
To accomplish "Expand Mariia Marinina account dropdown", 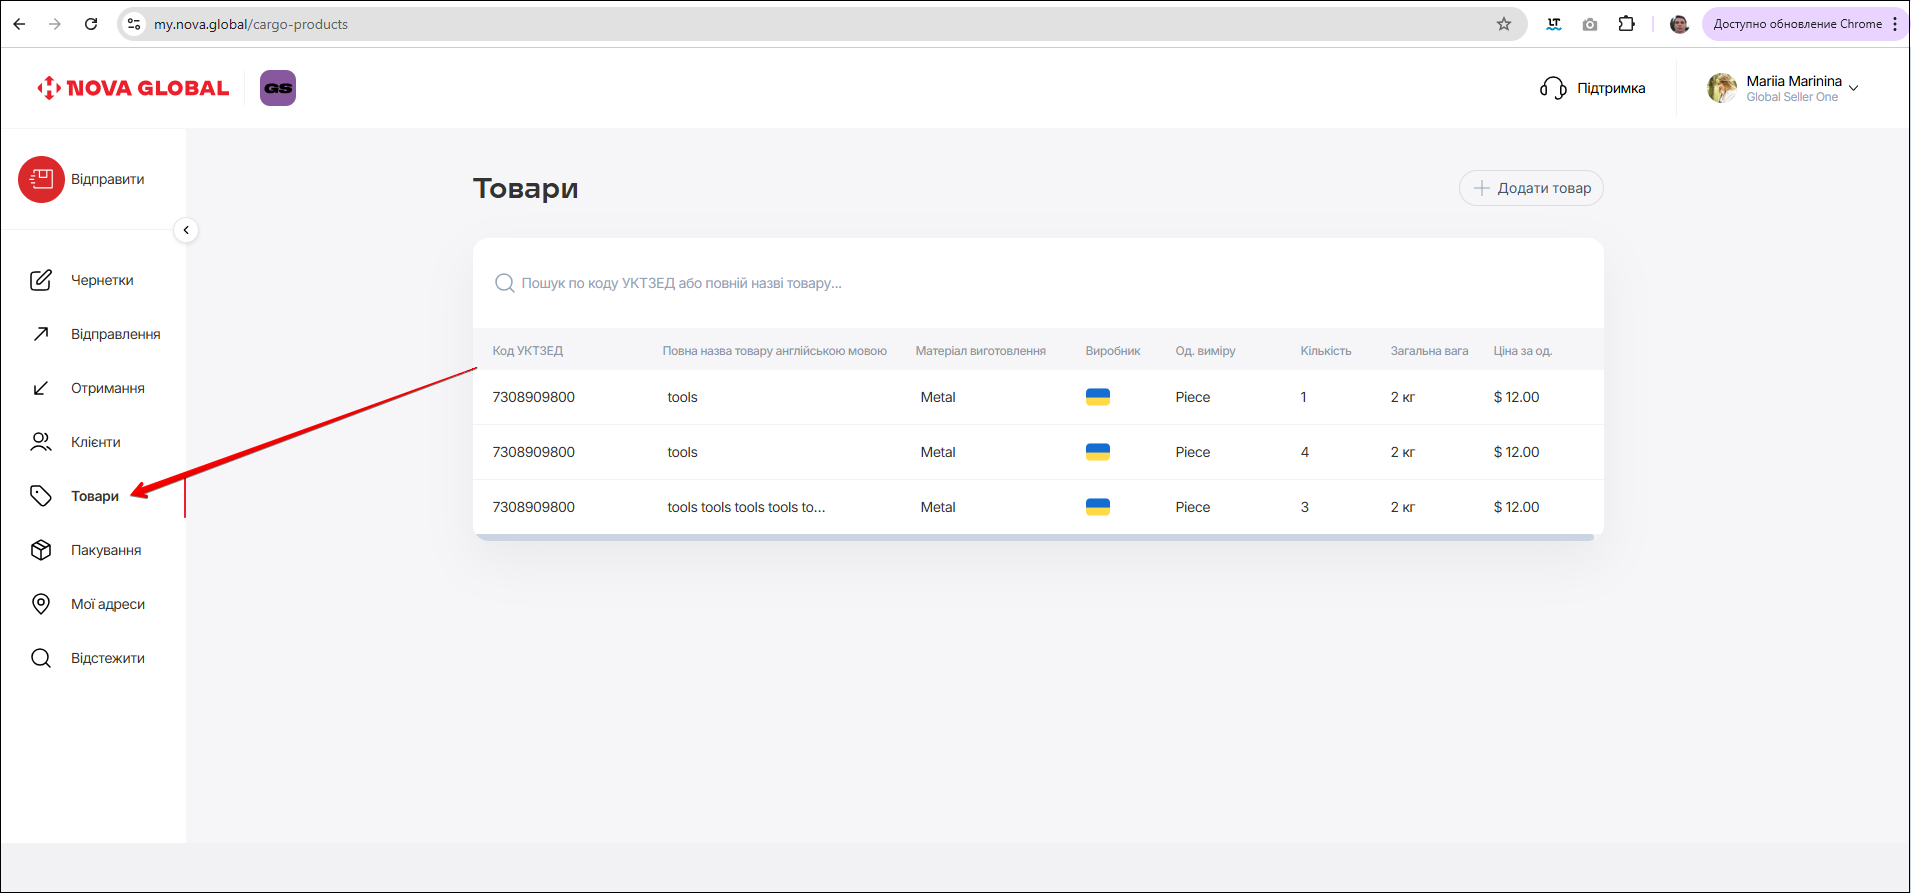I will pos(1853,88).
